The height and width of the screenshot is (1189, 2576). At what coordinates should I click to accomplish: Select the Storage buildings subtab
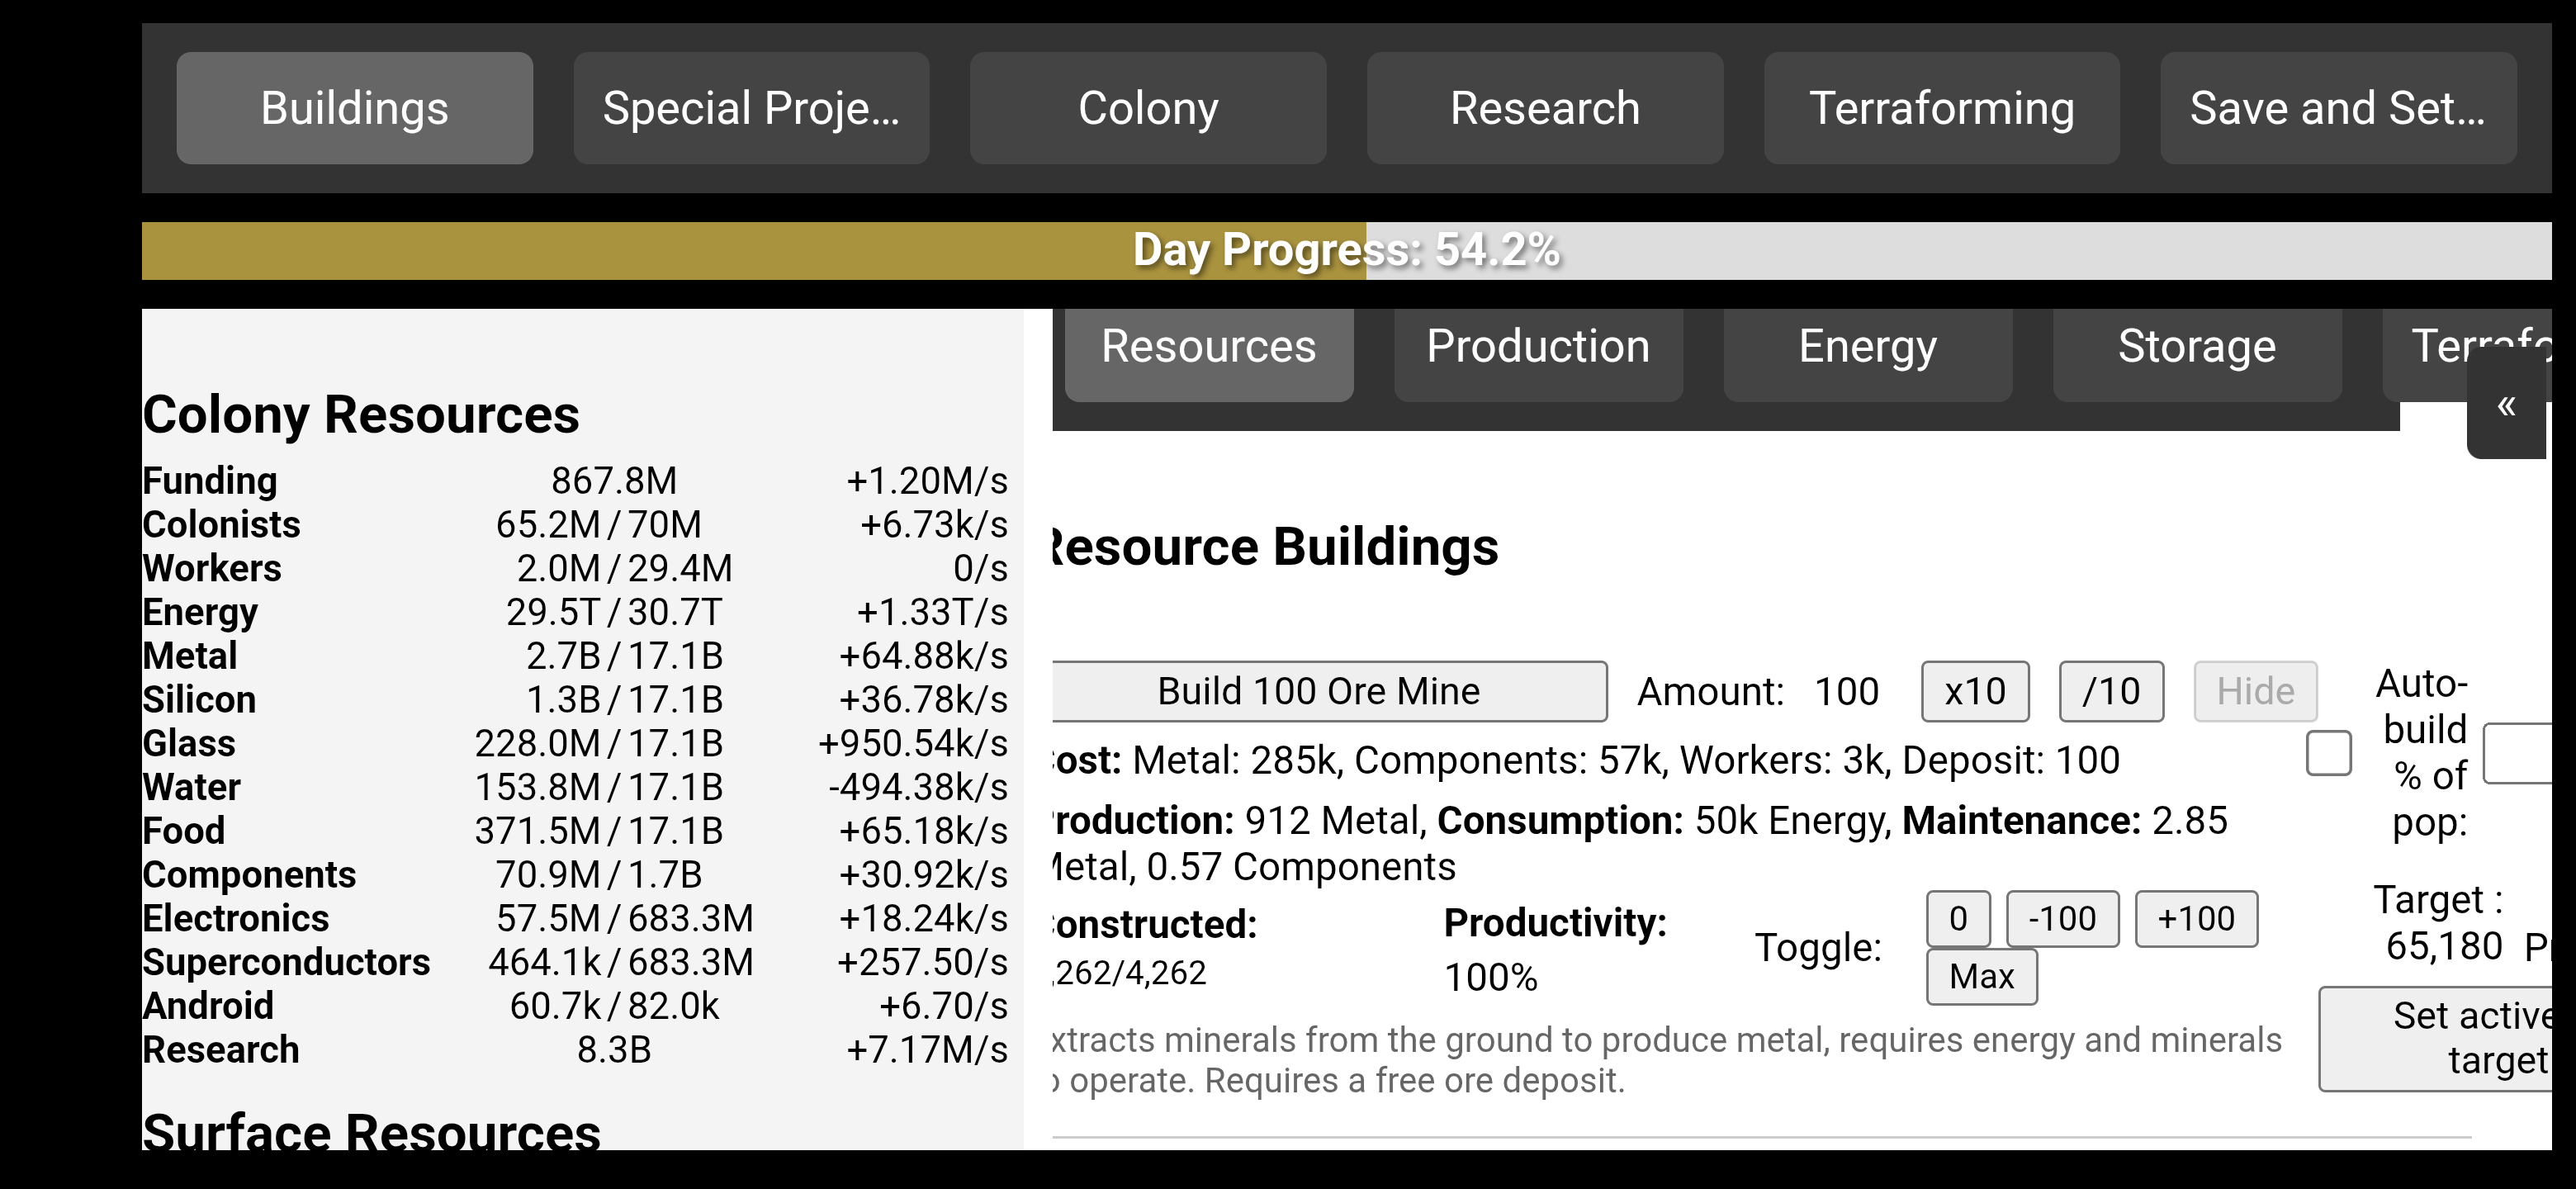tap(2196, 348)
